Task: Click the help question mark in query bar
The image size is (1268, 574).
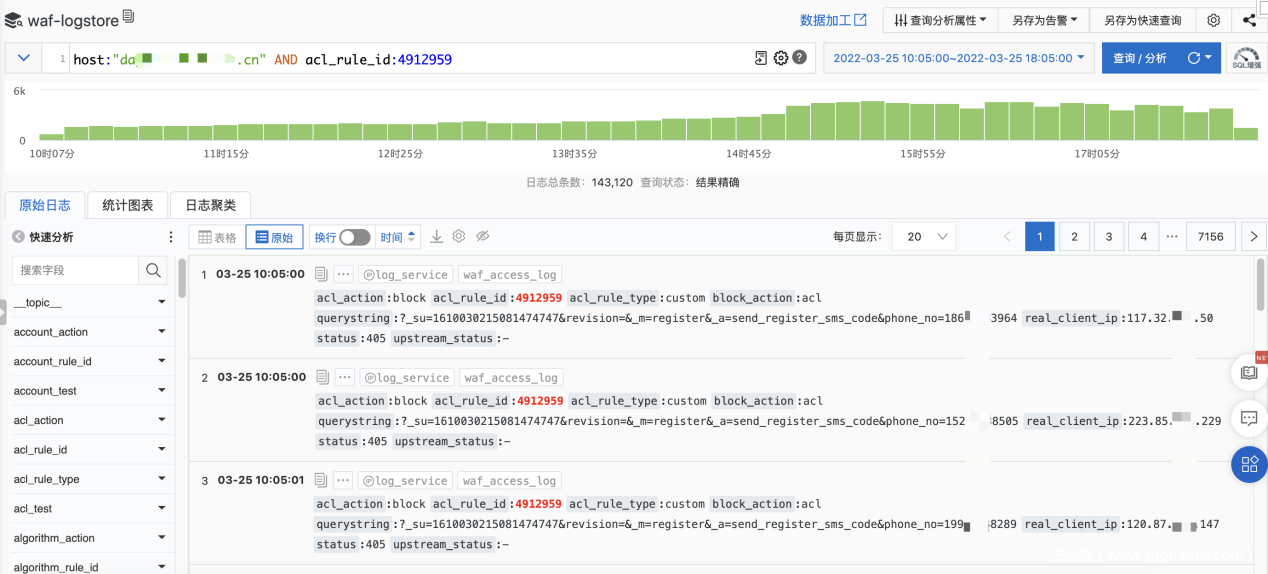Action: (800, 58)
